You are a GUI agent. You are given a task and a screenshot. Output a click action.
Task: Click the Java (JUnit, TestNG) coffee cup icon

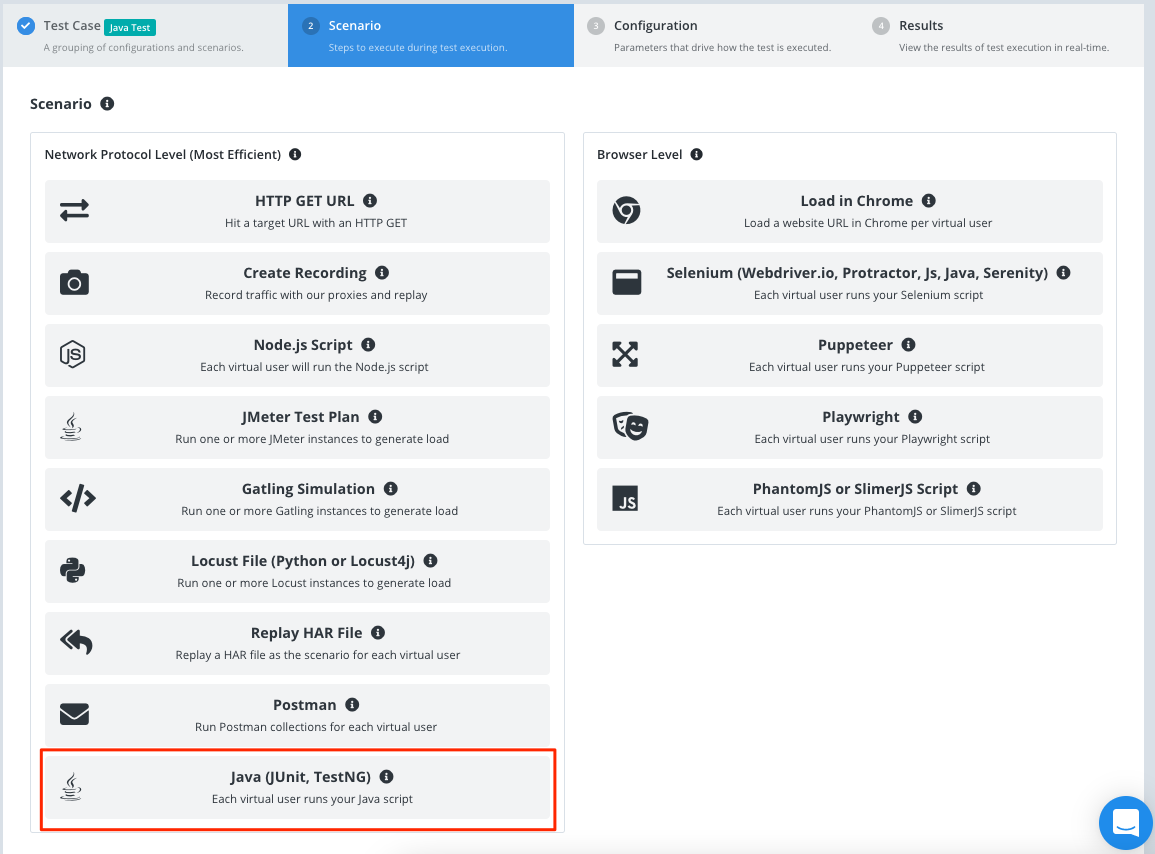(71, 786)
